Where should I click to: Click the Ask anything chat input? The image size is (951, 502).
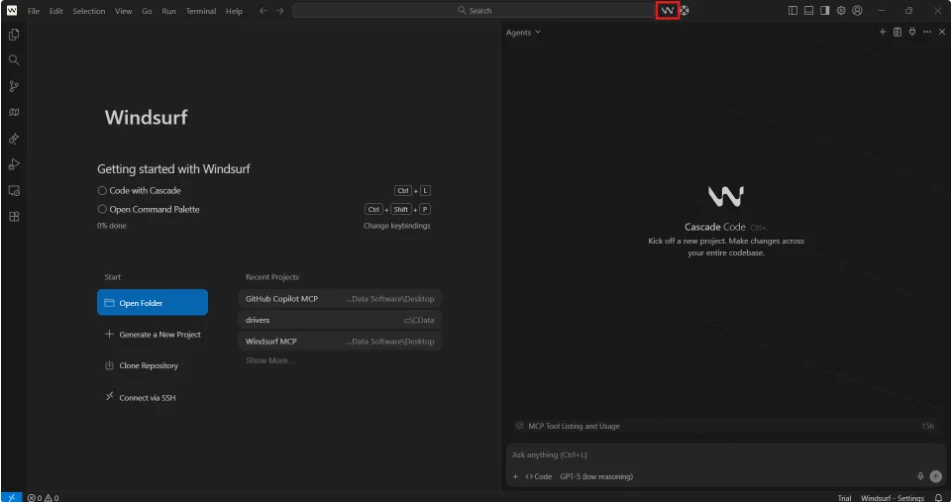coord(725,455)
